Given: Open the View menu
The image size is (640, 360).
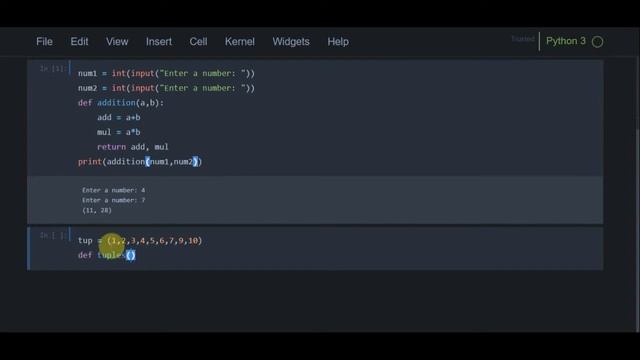Looking at the screenshot, I should pos(117,42).
